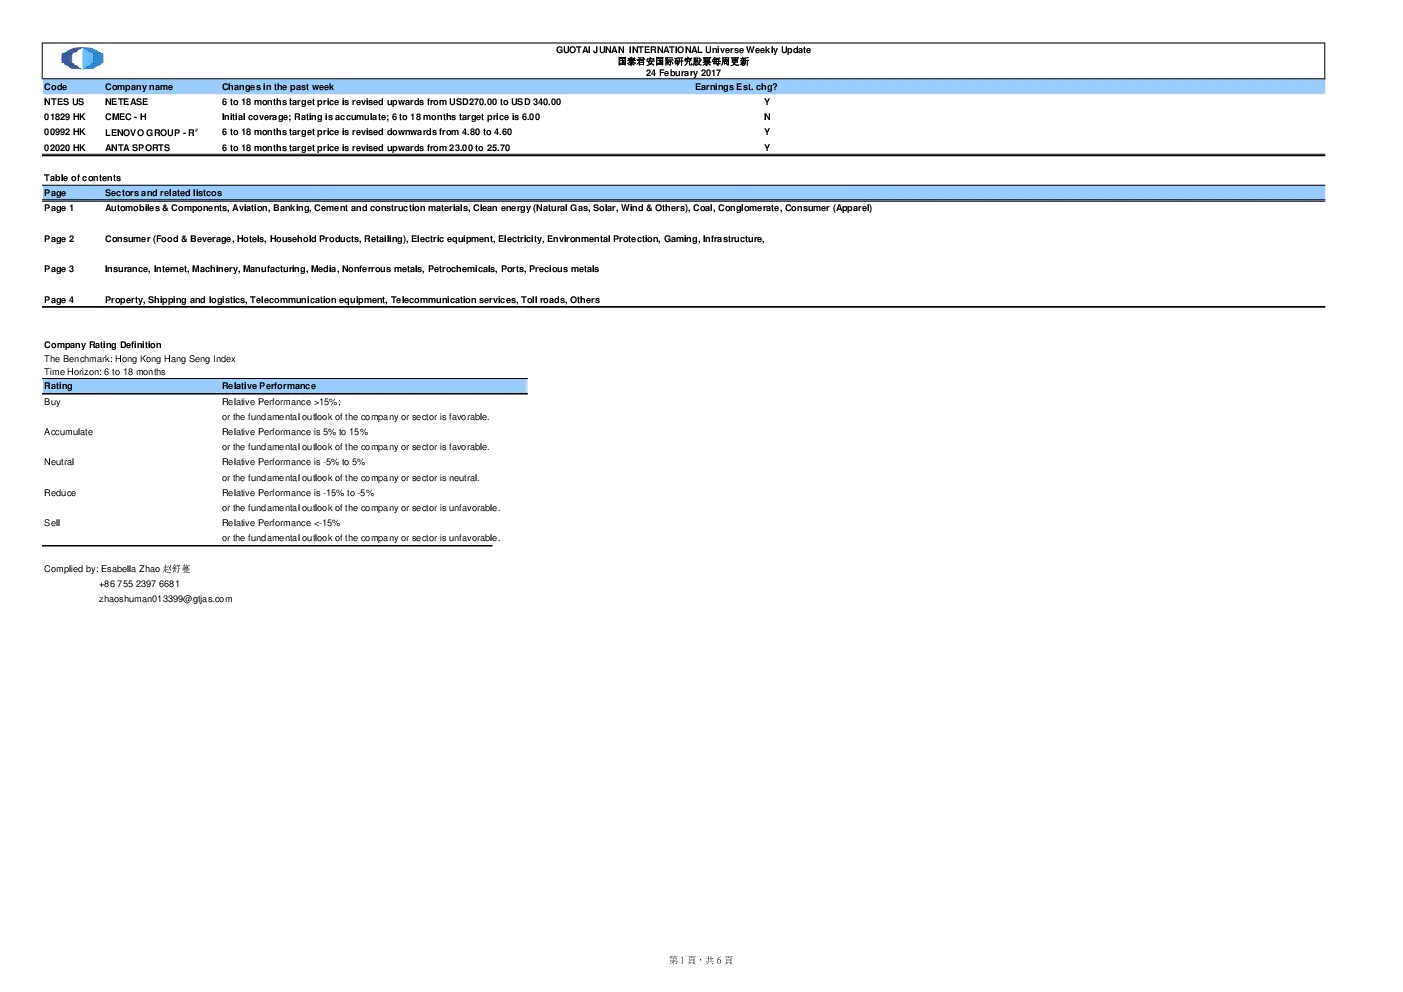Click the 'Page 2' contents entry

tap(59, 239)
